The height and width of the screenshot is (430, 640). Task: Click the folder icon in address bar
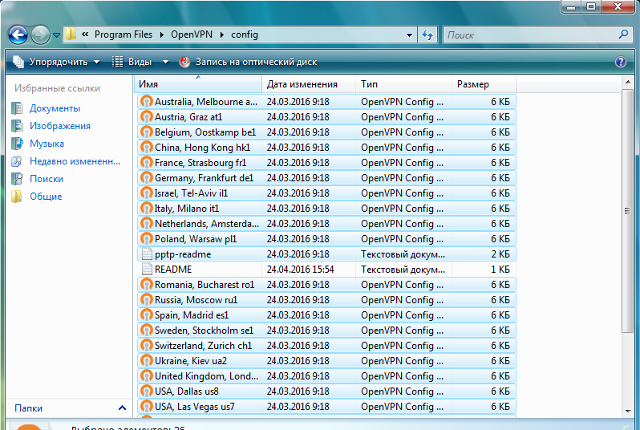[x=71, y=34]
